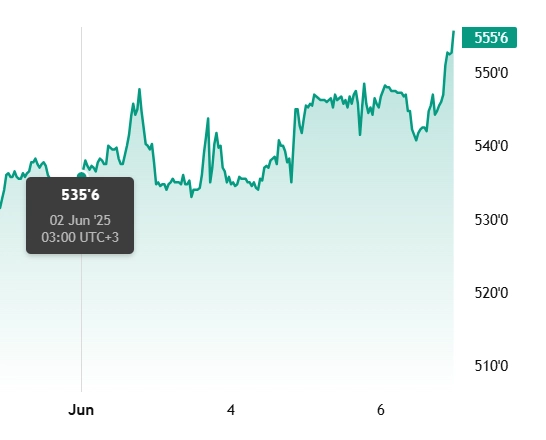Click the 540'0 price axis label
The width and height of the screenshot is (546, 440).
coord(491,146)
